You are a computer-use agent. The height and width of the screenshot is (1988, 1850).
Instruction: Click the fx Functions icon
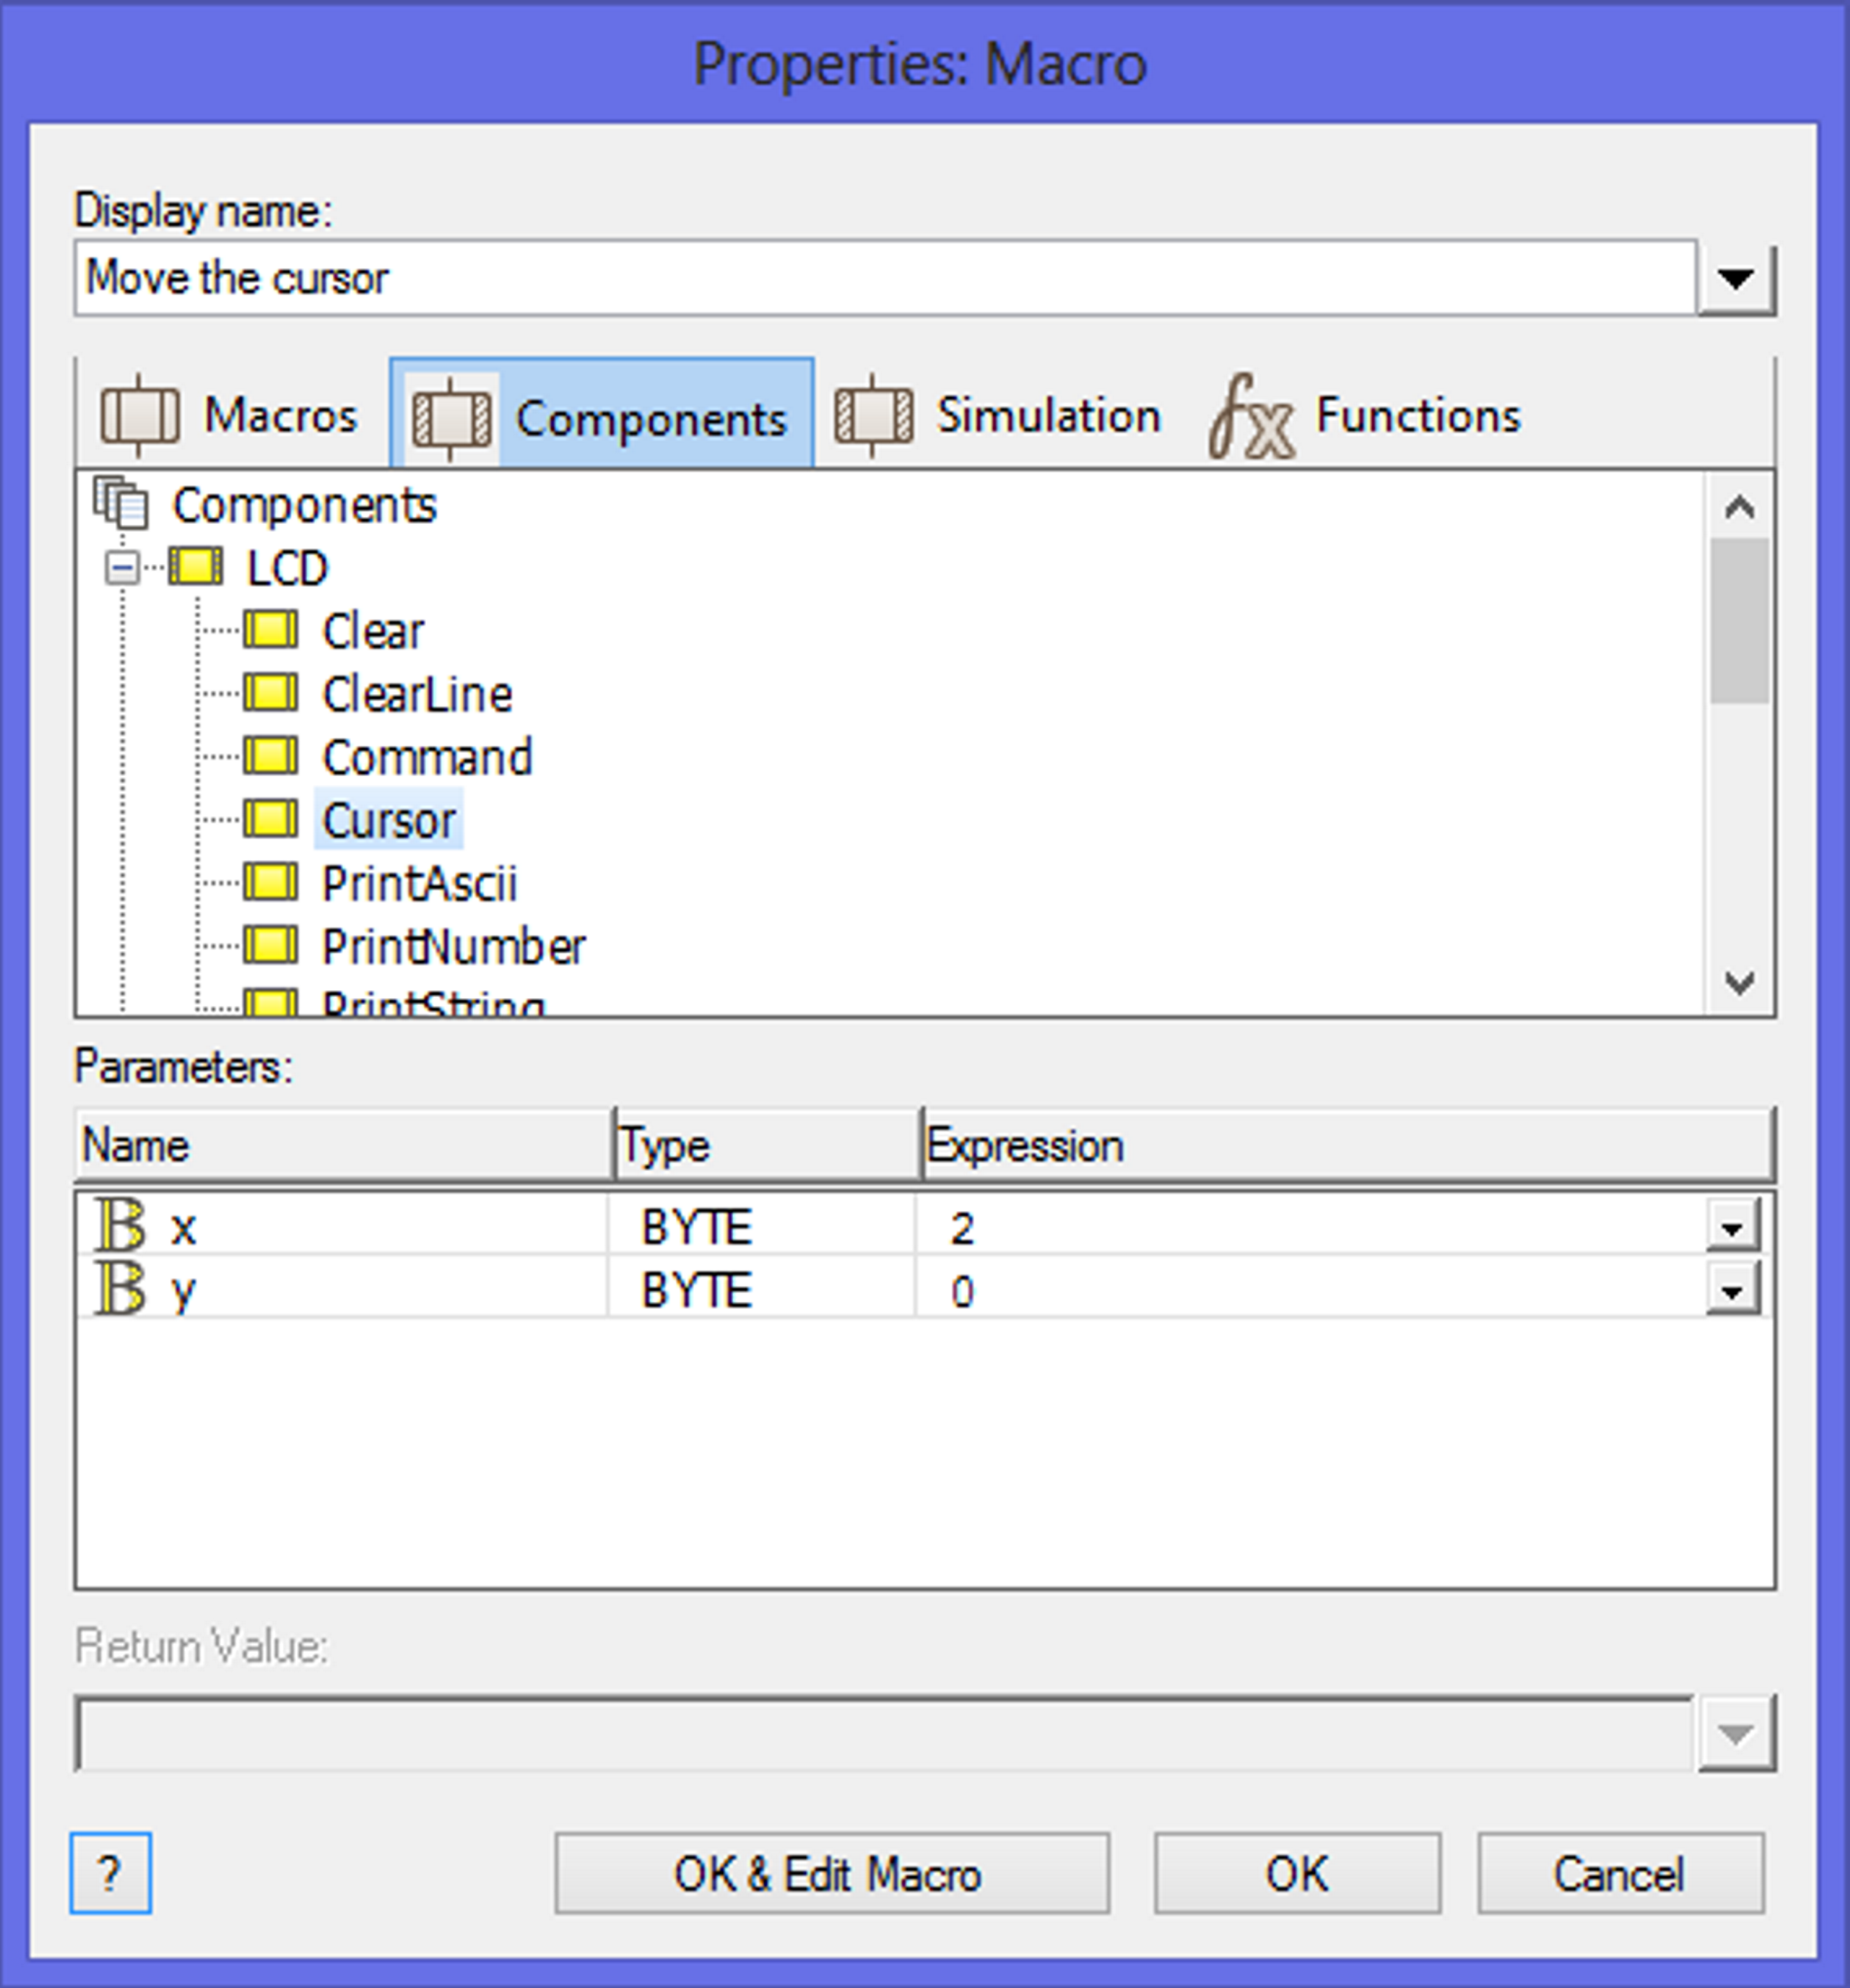1250,417
